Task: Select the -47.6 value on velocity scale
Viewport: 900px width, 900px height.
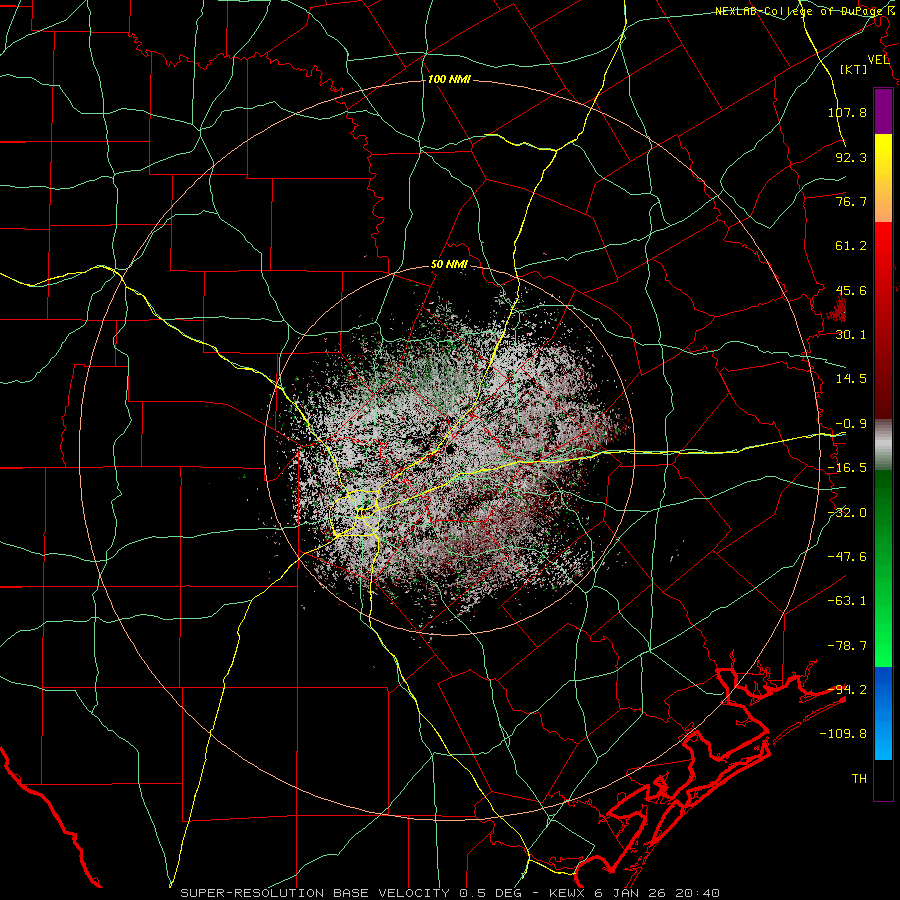Action: (847, 557)
